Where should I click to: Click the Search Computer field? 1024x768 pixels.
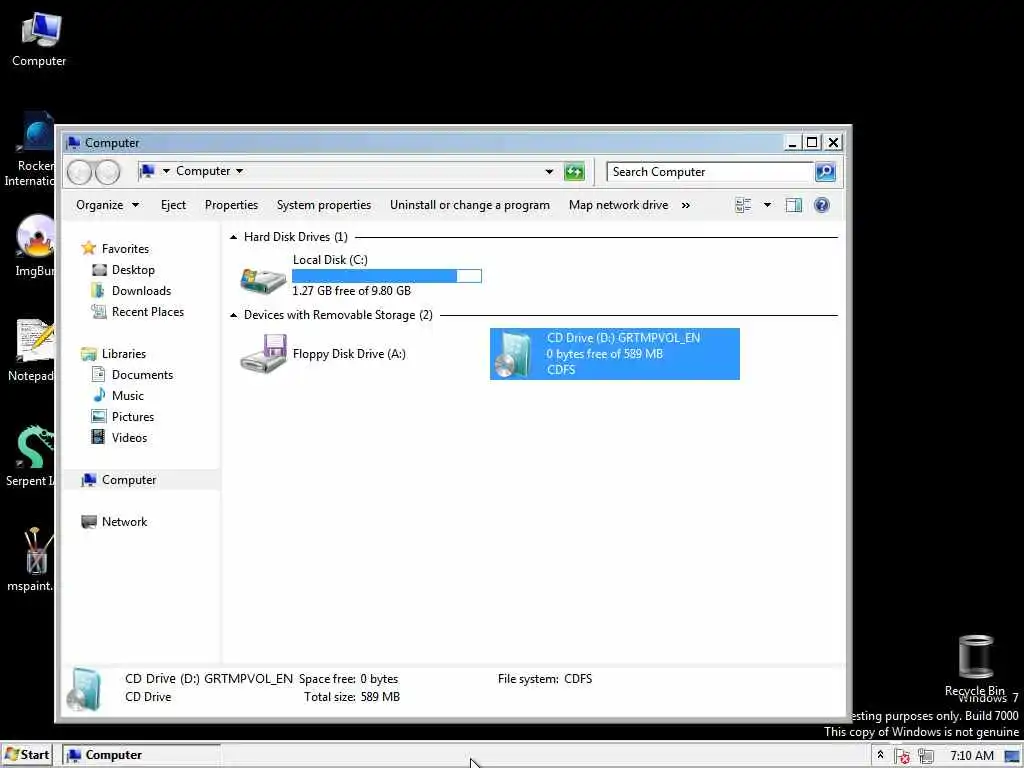coord(709,172)
